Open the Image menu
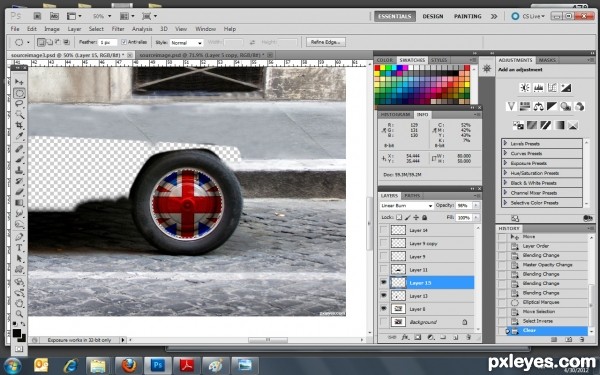 pyautogui.click(x=52, y=29)
